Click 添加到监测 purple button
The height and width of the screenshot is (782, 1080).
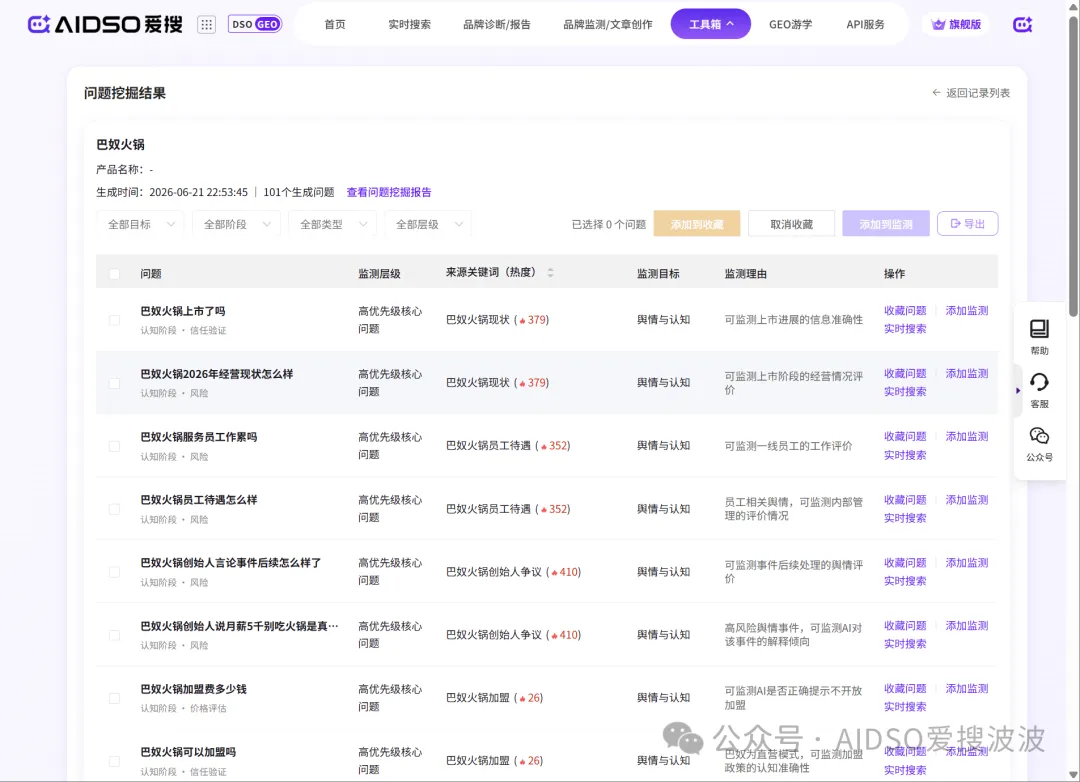pyautogui.click(x=886, y=224)
